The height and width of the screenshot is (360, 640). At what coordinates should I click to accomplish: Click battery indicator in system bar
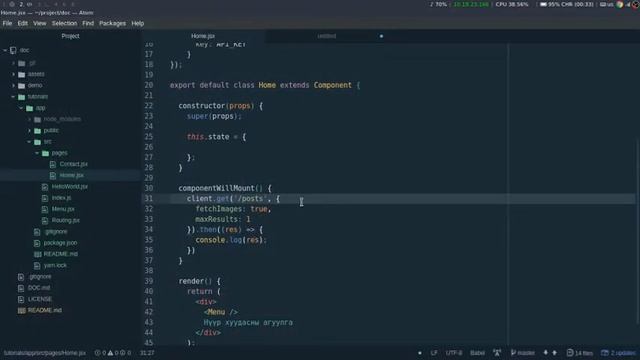[x=567, y=4]
